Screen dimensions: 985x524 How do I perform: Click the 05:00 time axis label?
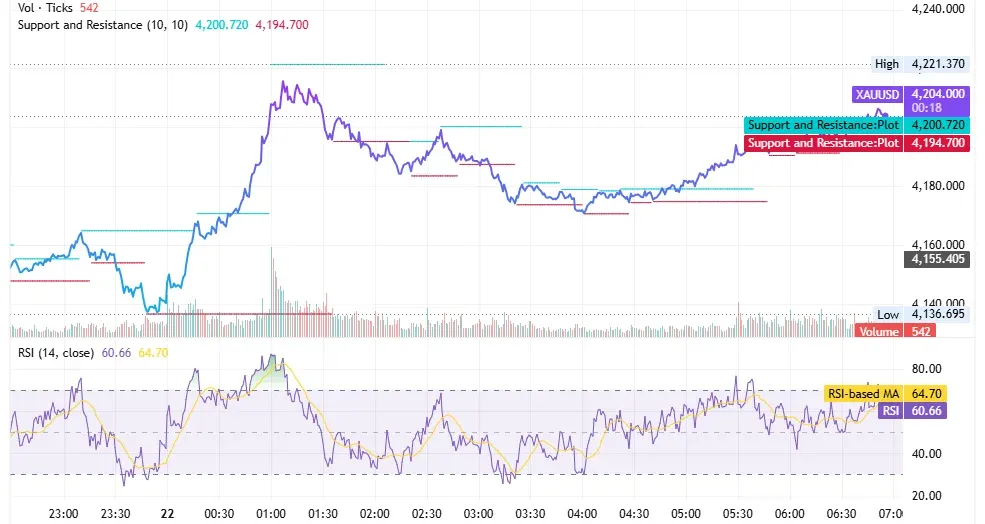[685, 514]
